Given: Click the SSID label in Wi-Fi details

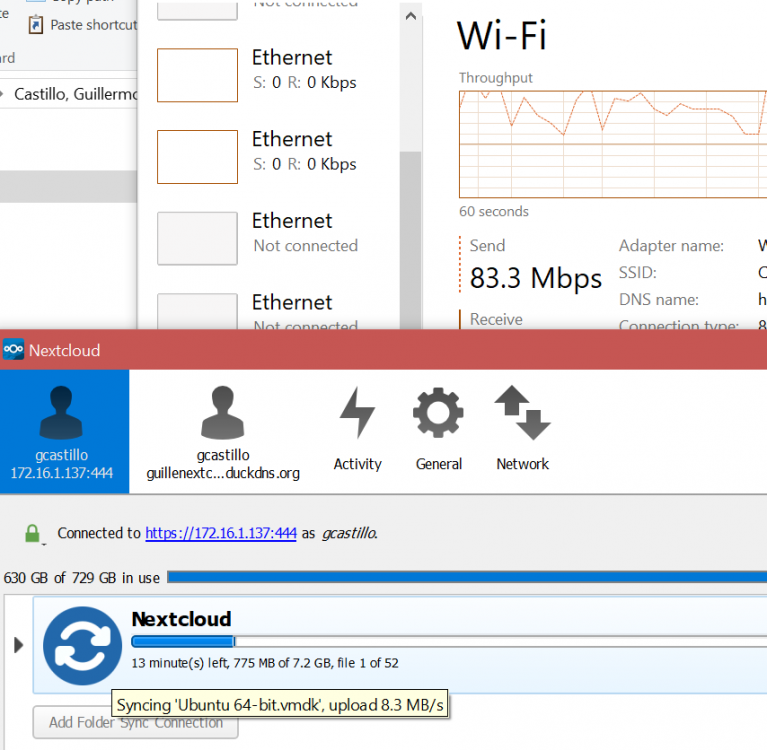Looking at the screenshot, I should (638, 272).
